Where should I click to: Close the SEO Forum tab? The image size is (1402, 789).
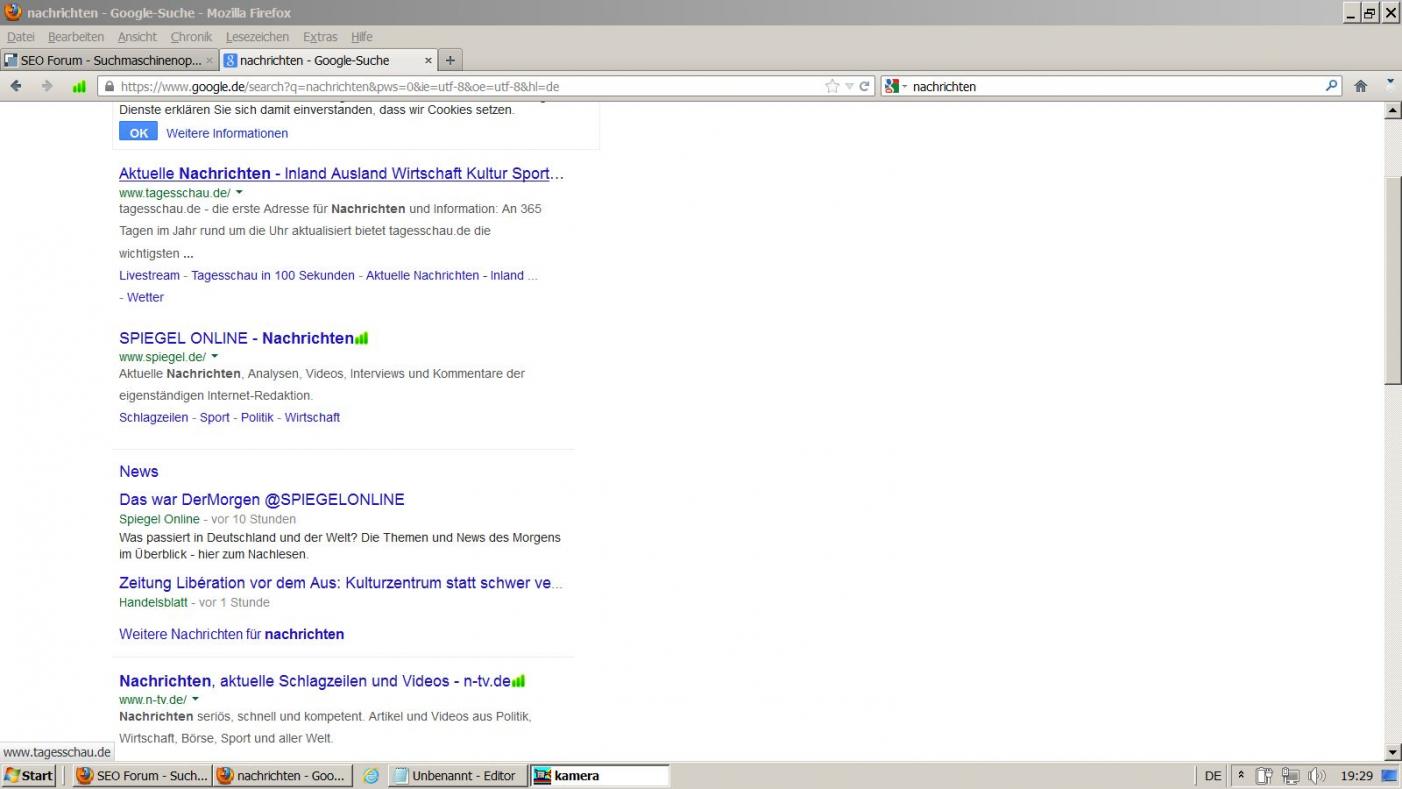[x=210, y=60]
